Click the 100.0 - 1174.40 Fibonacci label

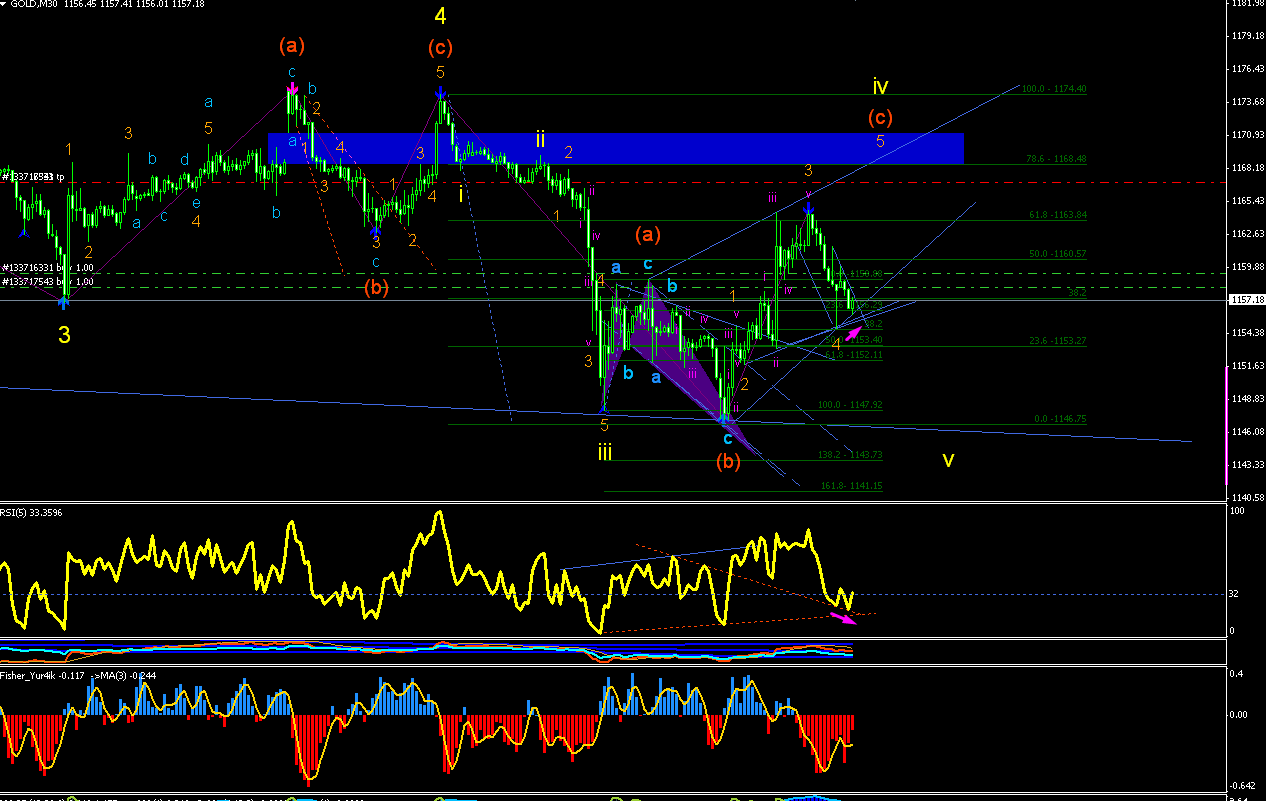(x=1054, y=89)
